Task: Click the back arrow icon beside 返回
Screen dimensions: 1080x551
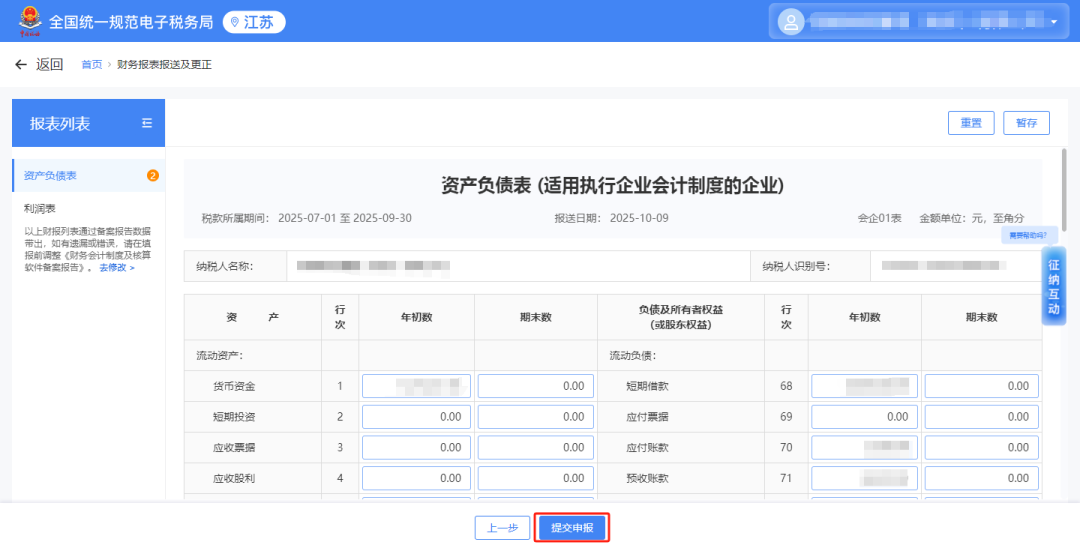Action: (x=21, y=65)
